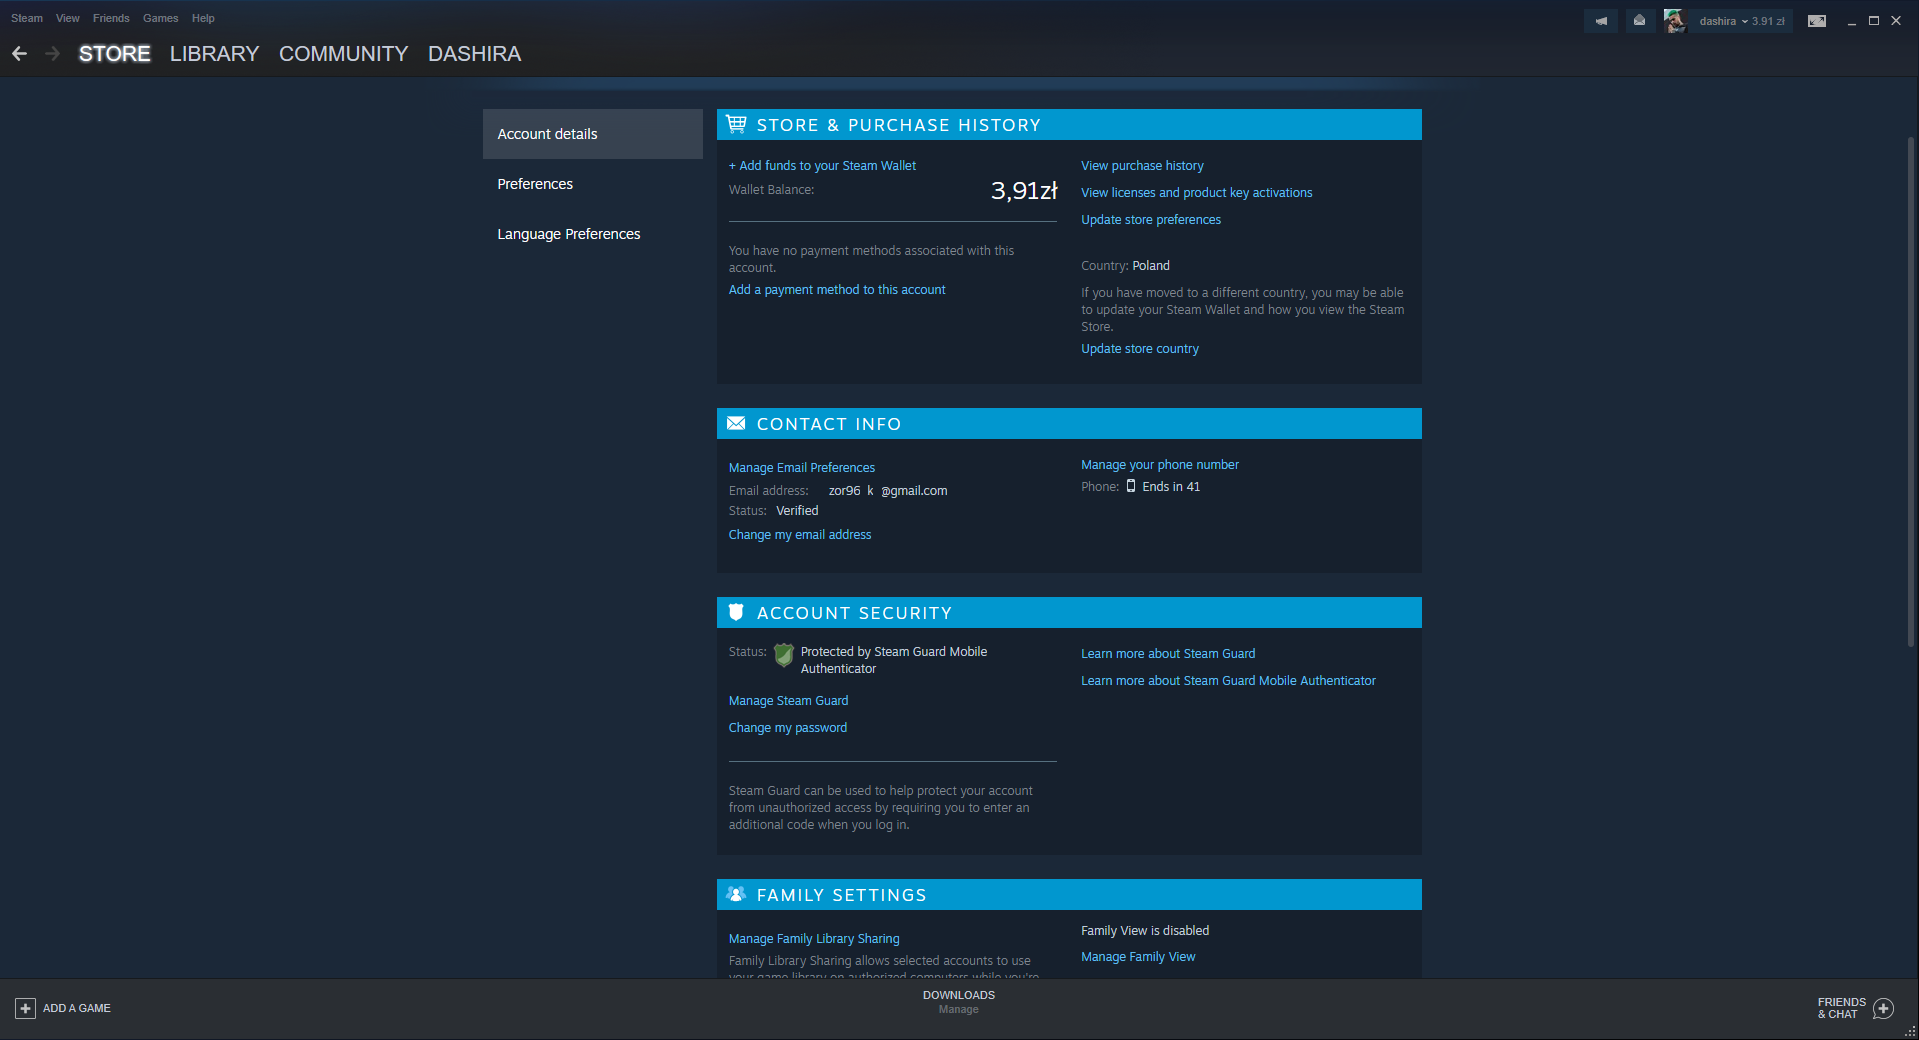
Task: Enter Big Picture mode
Action: click(x=1817, y=21)
